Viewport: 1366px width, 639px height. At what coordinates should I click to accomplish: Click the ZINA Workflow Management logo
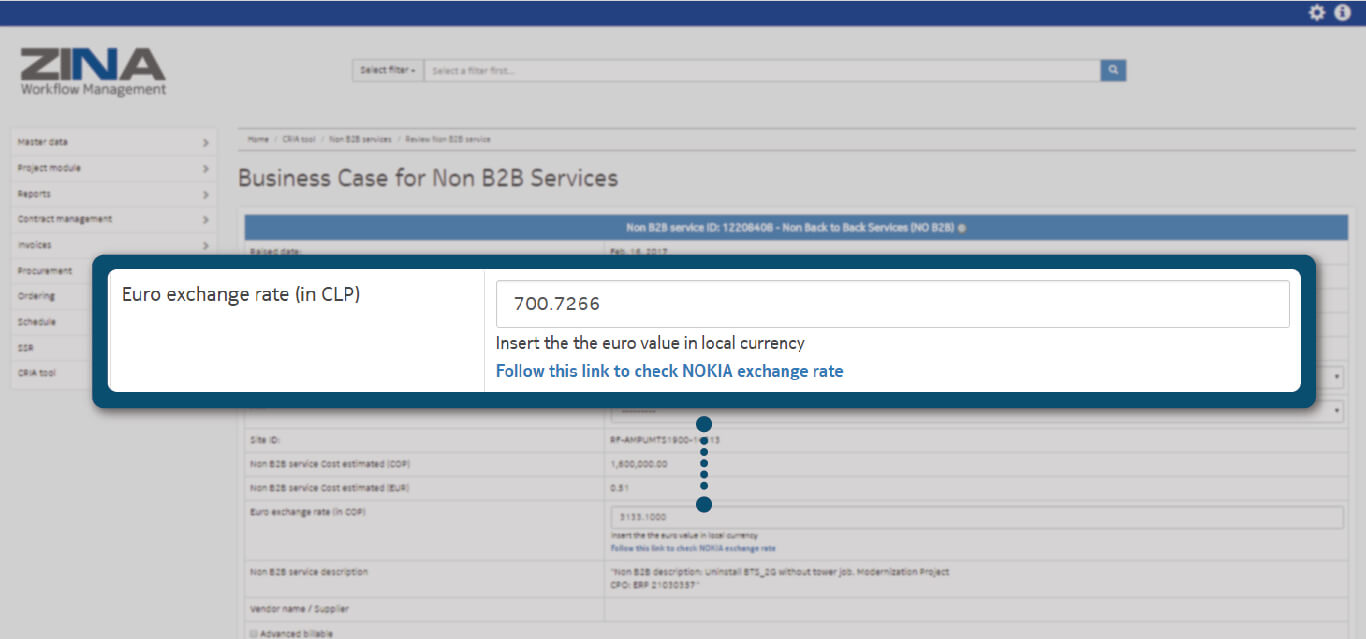(93, 71)
